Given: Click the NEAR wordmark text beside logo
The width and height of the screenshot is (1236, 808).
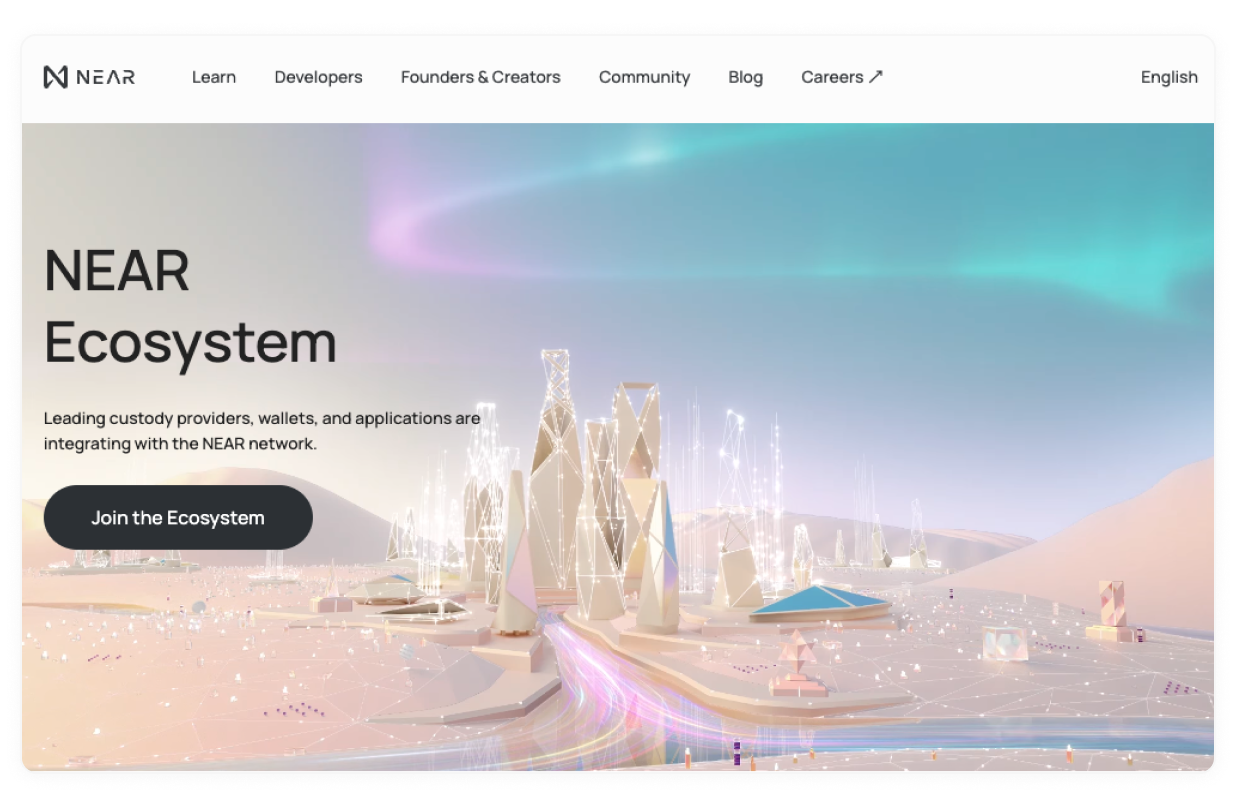Looking at the screenshot, I should click(x=105, y=77).
